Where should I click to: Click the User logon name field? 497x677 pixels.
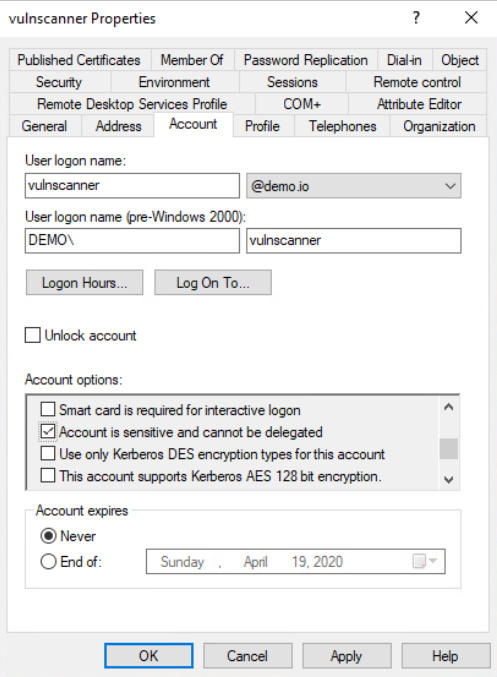pos(132,186)
